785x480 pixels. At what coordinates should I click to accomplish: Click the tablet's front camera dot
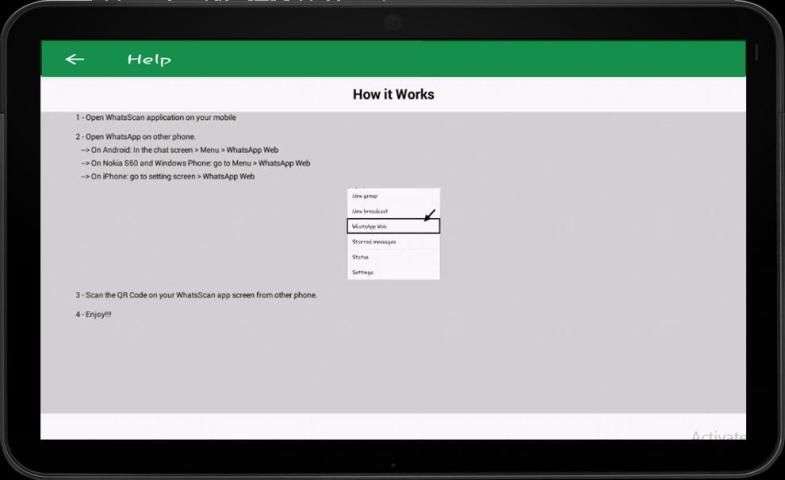392,20
